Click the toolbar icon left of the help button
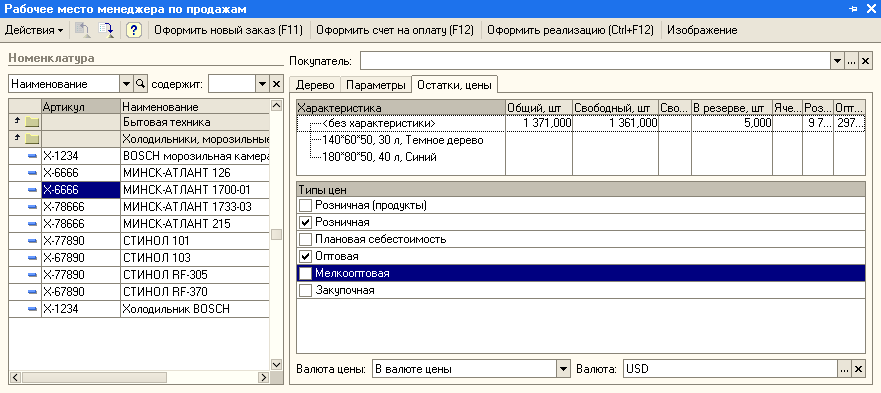The width and height of the screenshot is (881, 393). click(106, 30)
